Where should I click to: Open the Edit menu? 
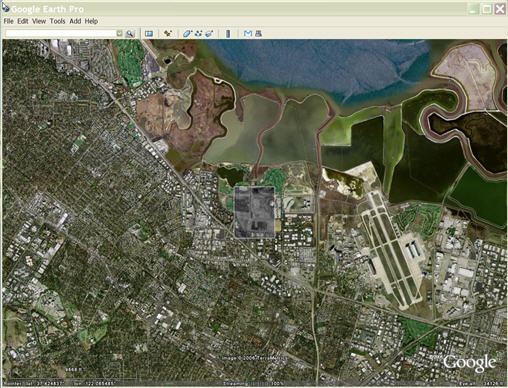(23, 21)
